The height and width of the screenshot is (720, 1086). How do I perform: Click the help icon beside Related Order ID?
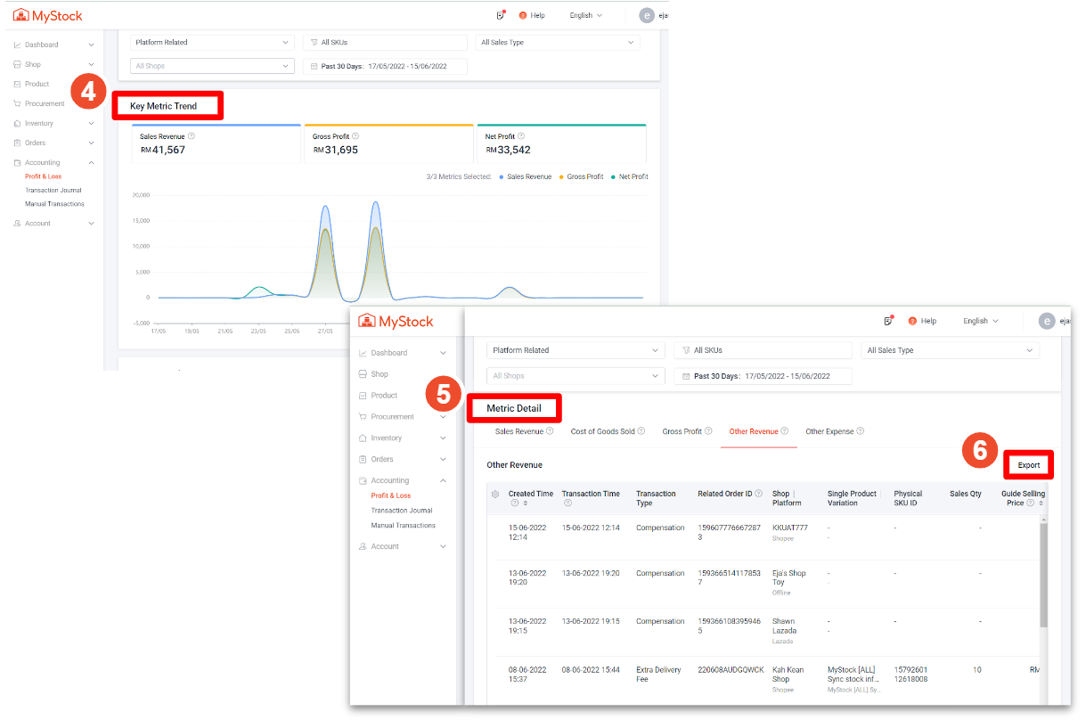click(759, 494)
